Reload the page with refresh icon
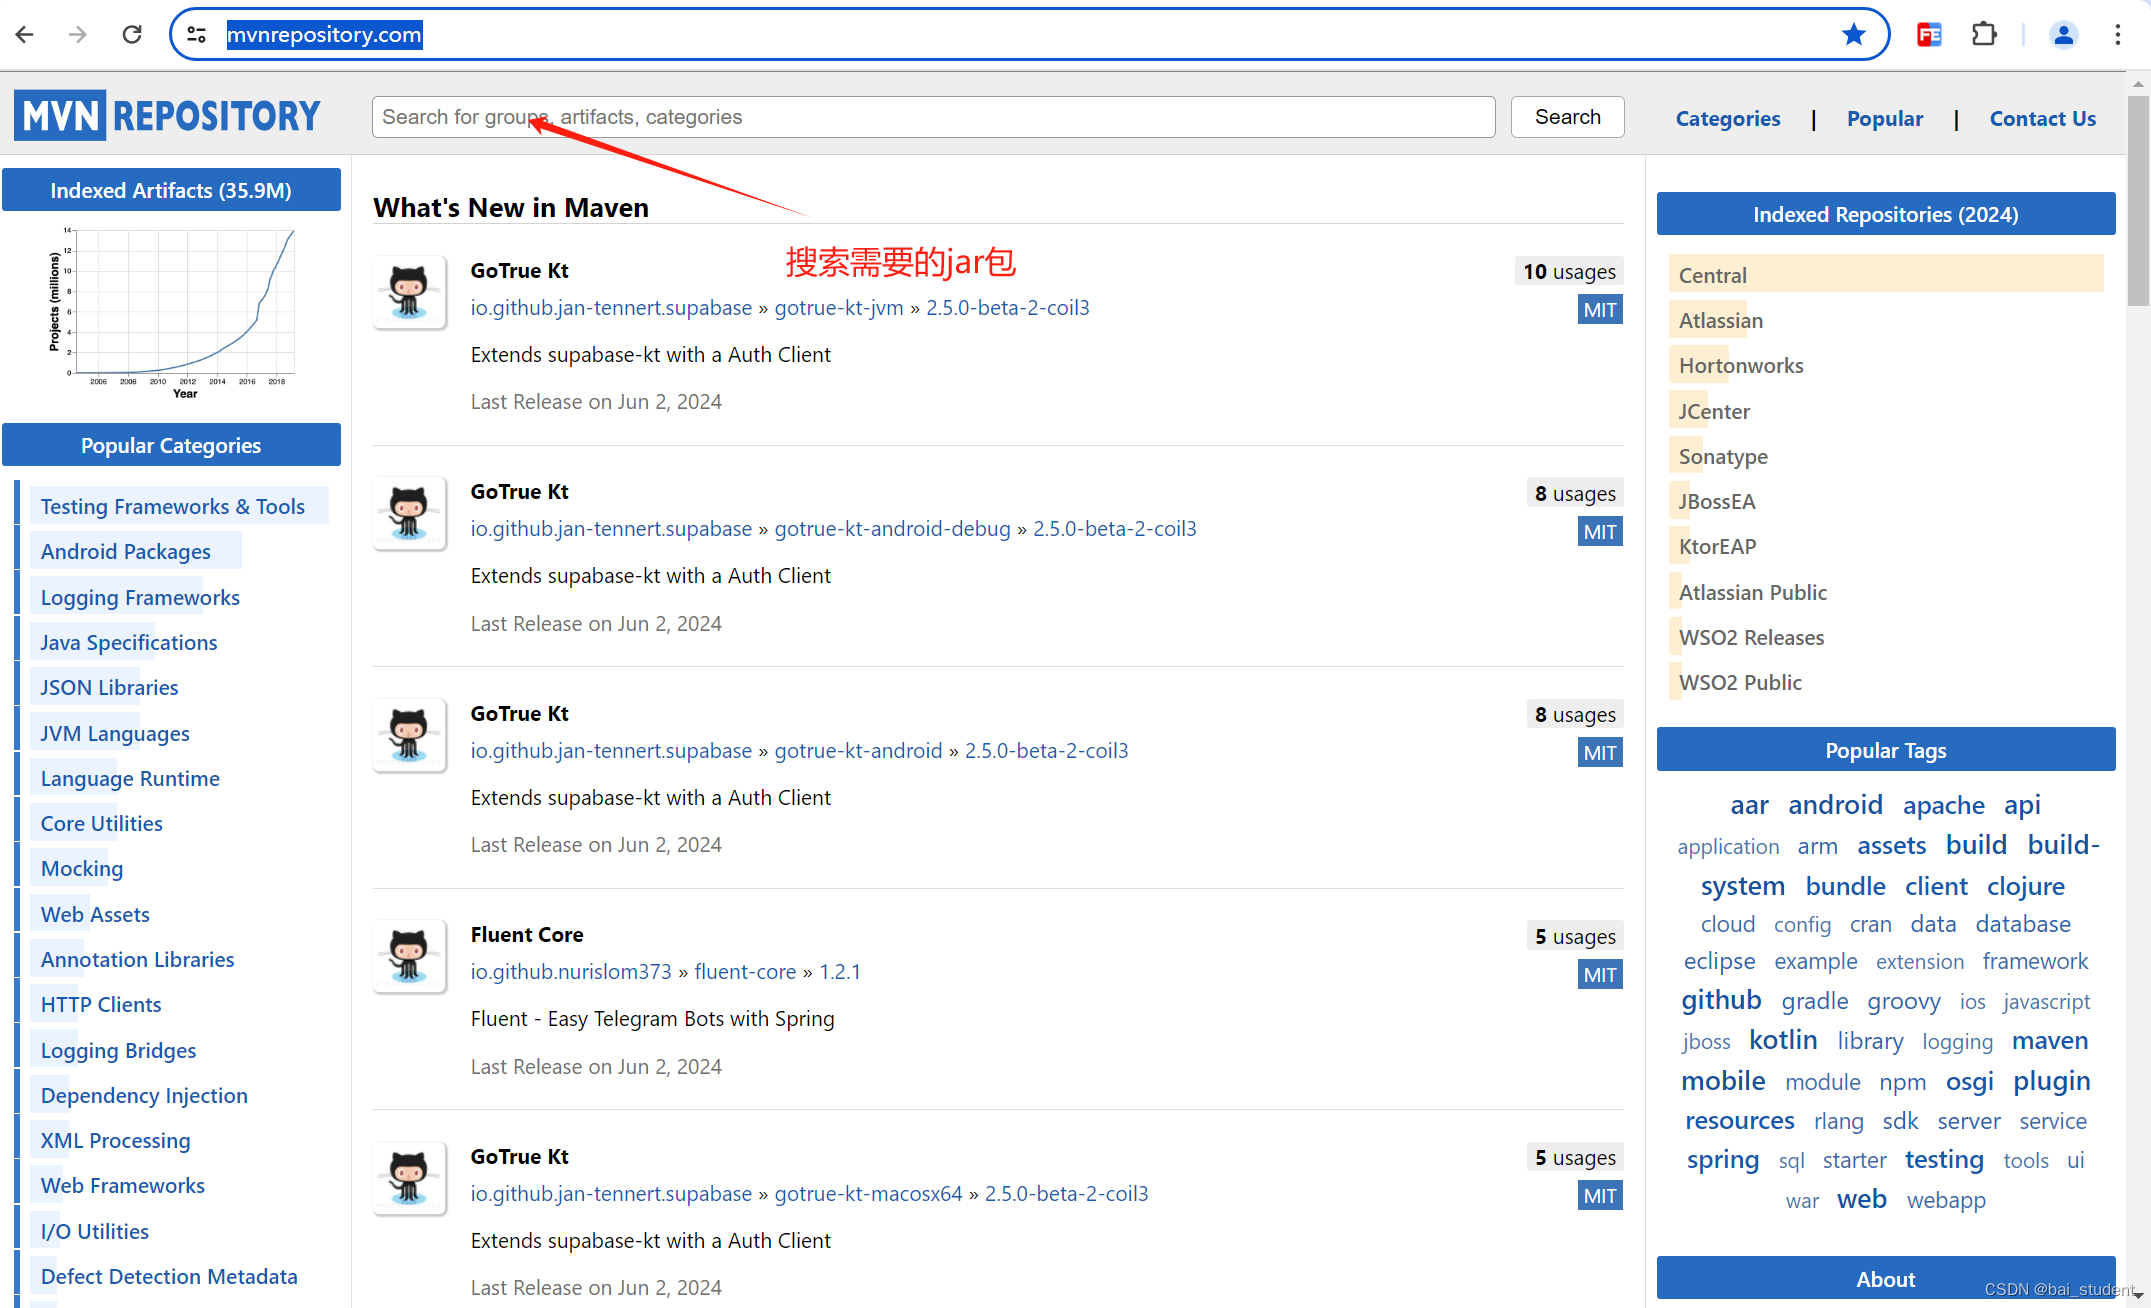This screenshot has height=1308, width=2151. click(x=132, y=35)
